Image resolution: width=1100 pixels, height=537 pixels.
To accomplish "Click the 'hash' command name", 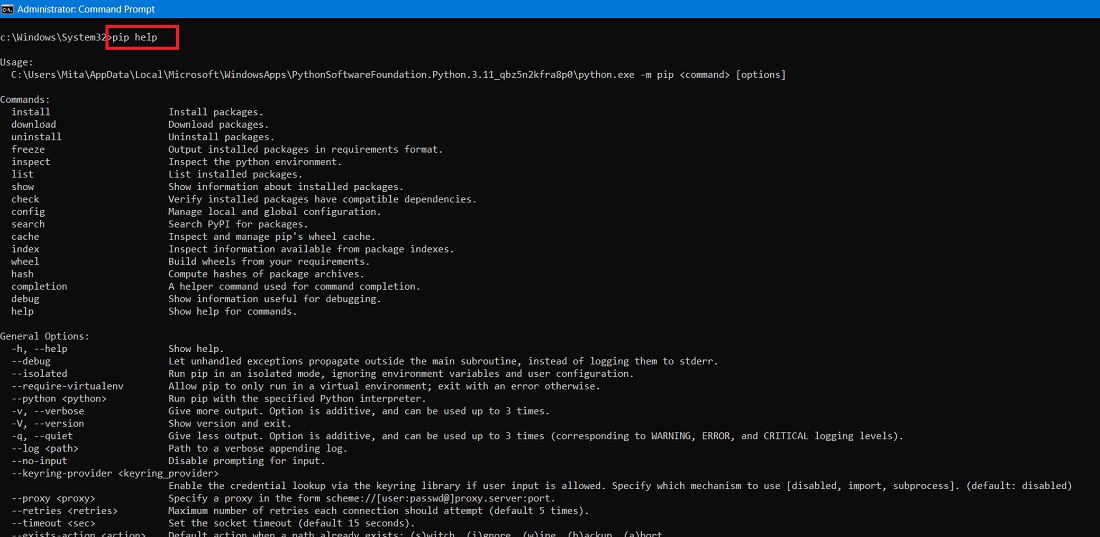I will click(22, 274).
